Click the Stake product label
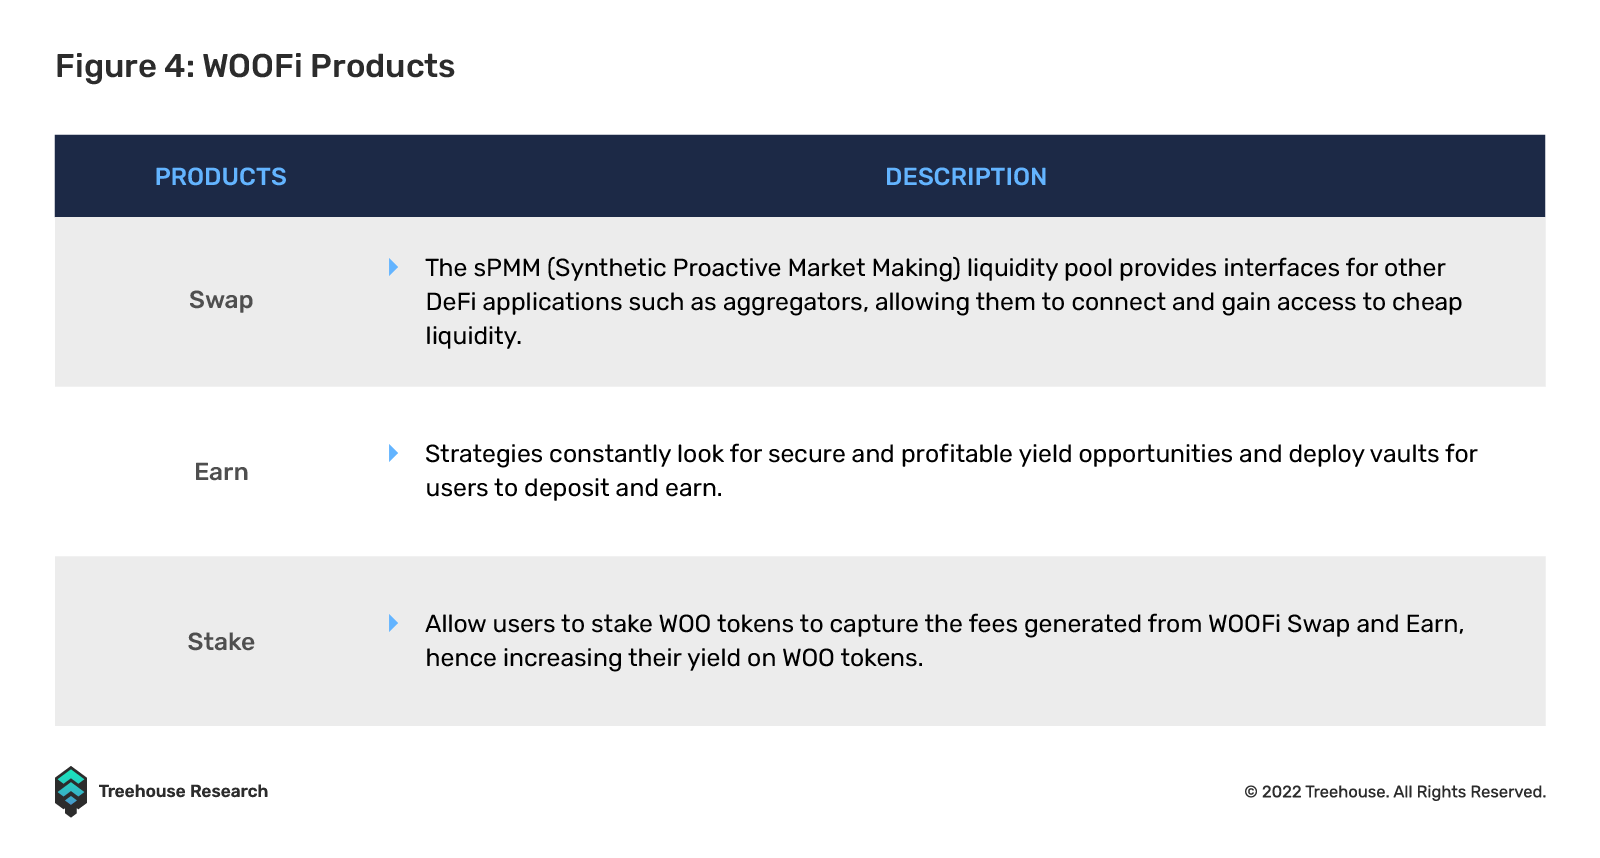 click(221, 642)
